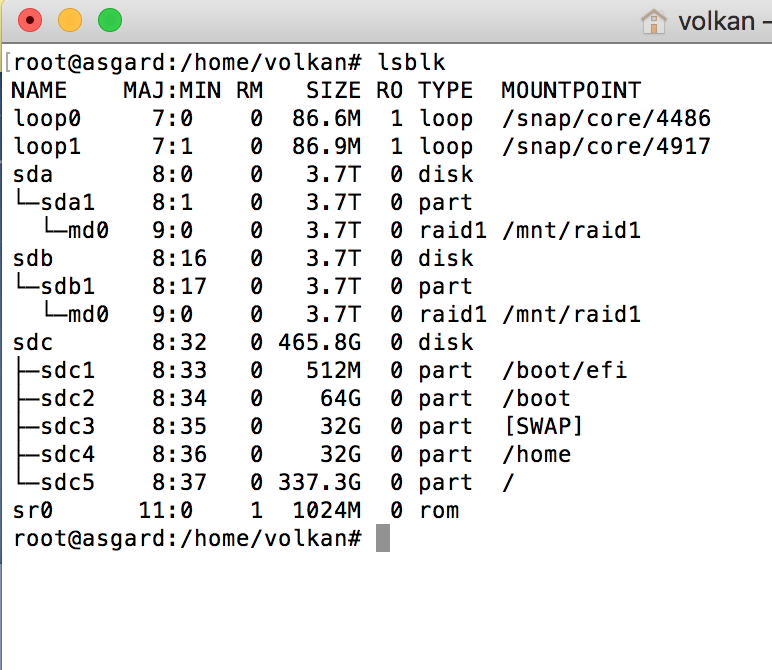Select the /snap/core/4486 mount path

[x=606, y=119]
